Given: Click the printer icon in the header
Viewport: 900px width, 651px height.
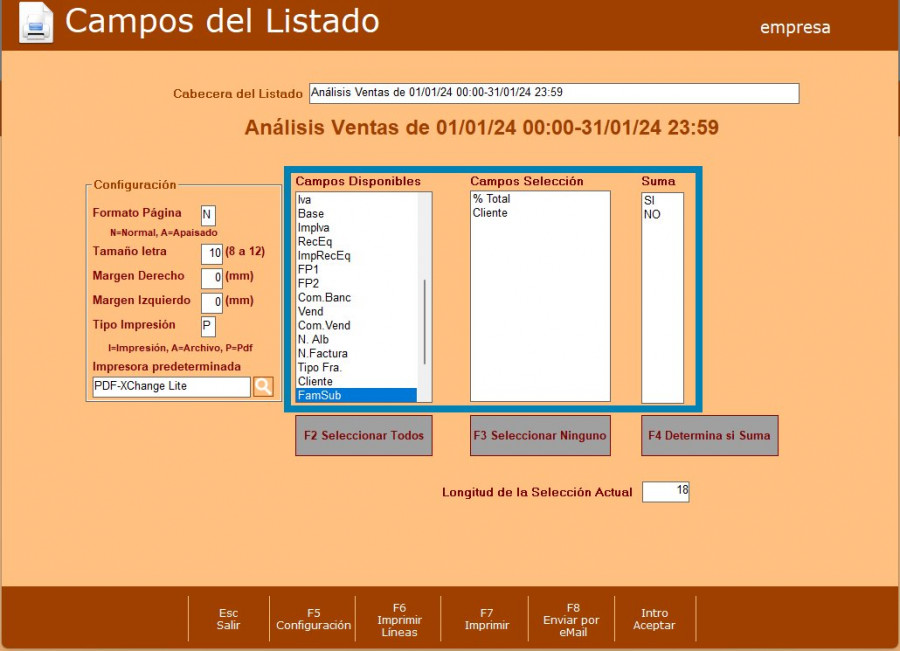Looking at the screenshot, I should click(x=36, y=23).
